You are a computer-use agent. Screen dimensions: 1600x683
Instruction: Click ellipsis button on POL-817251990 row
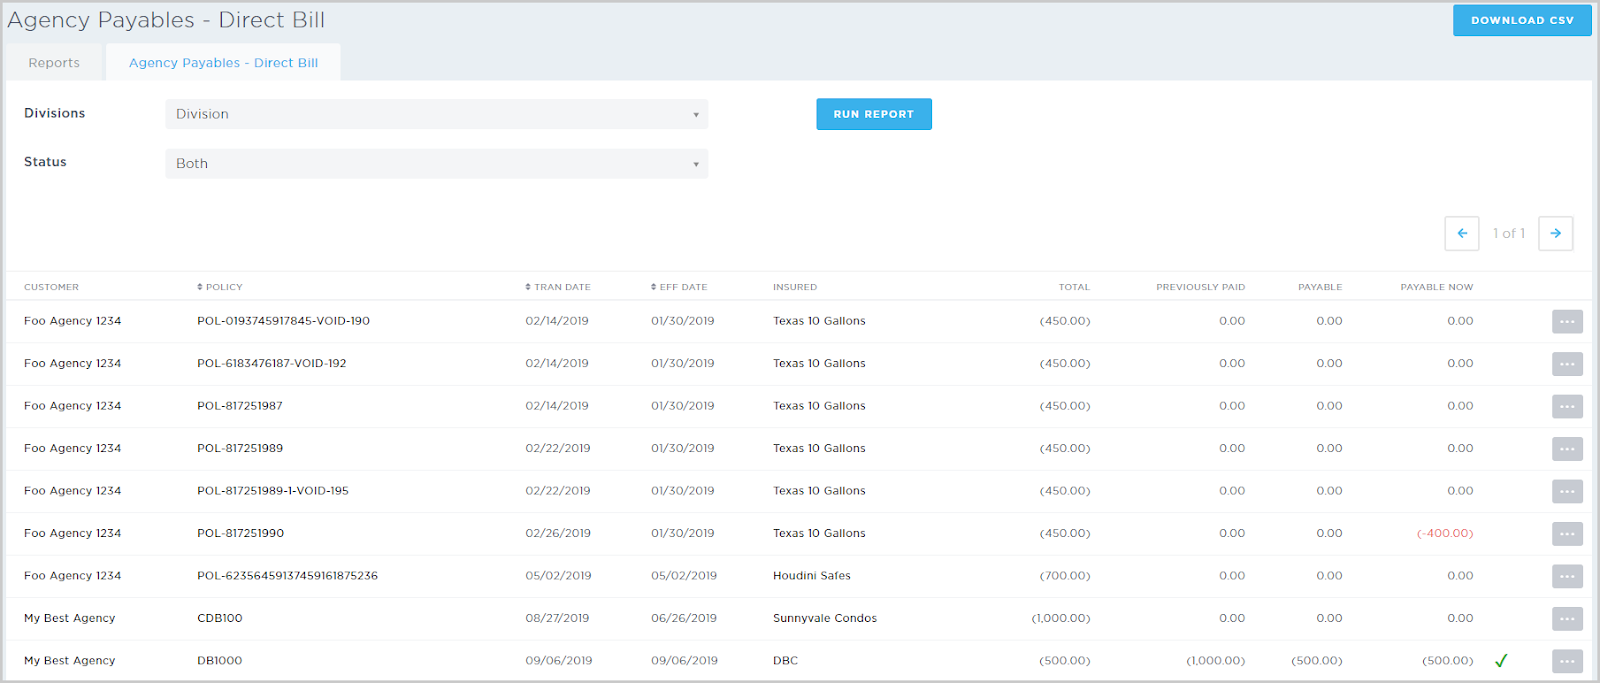click(1566, 534)
